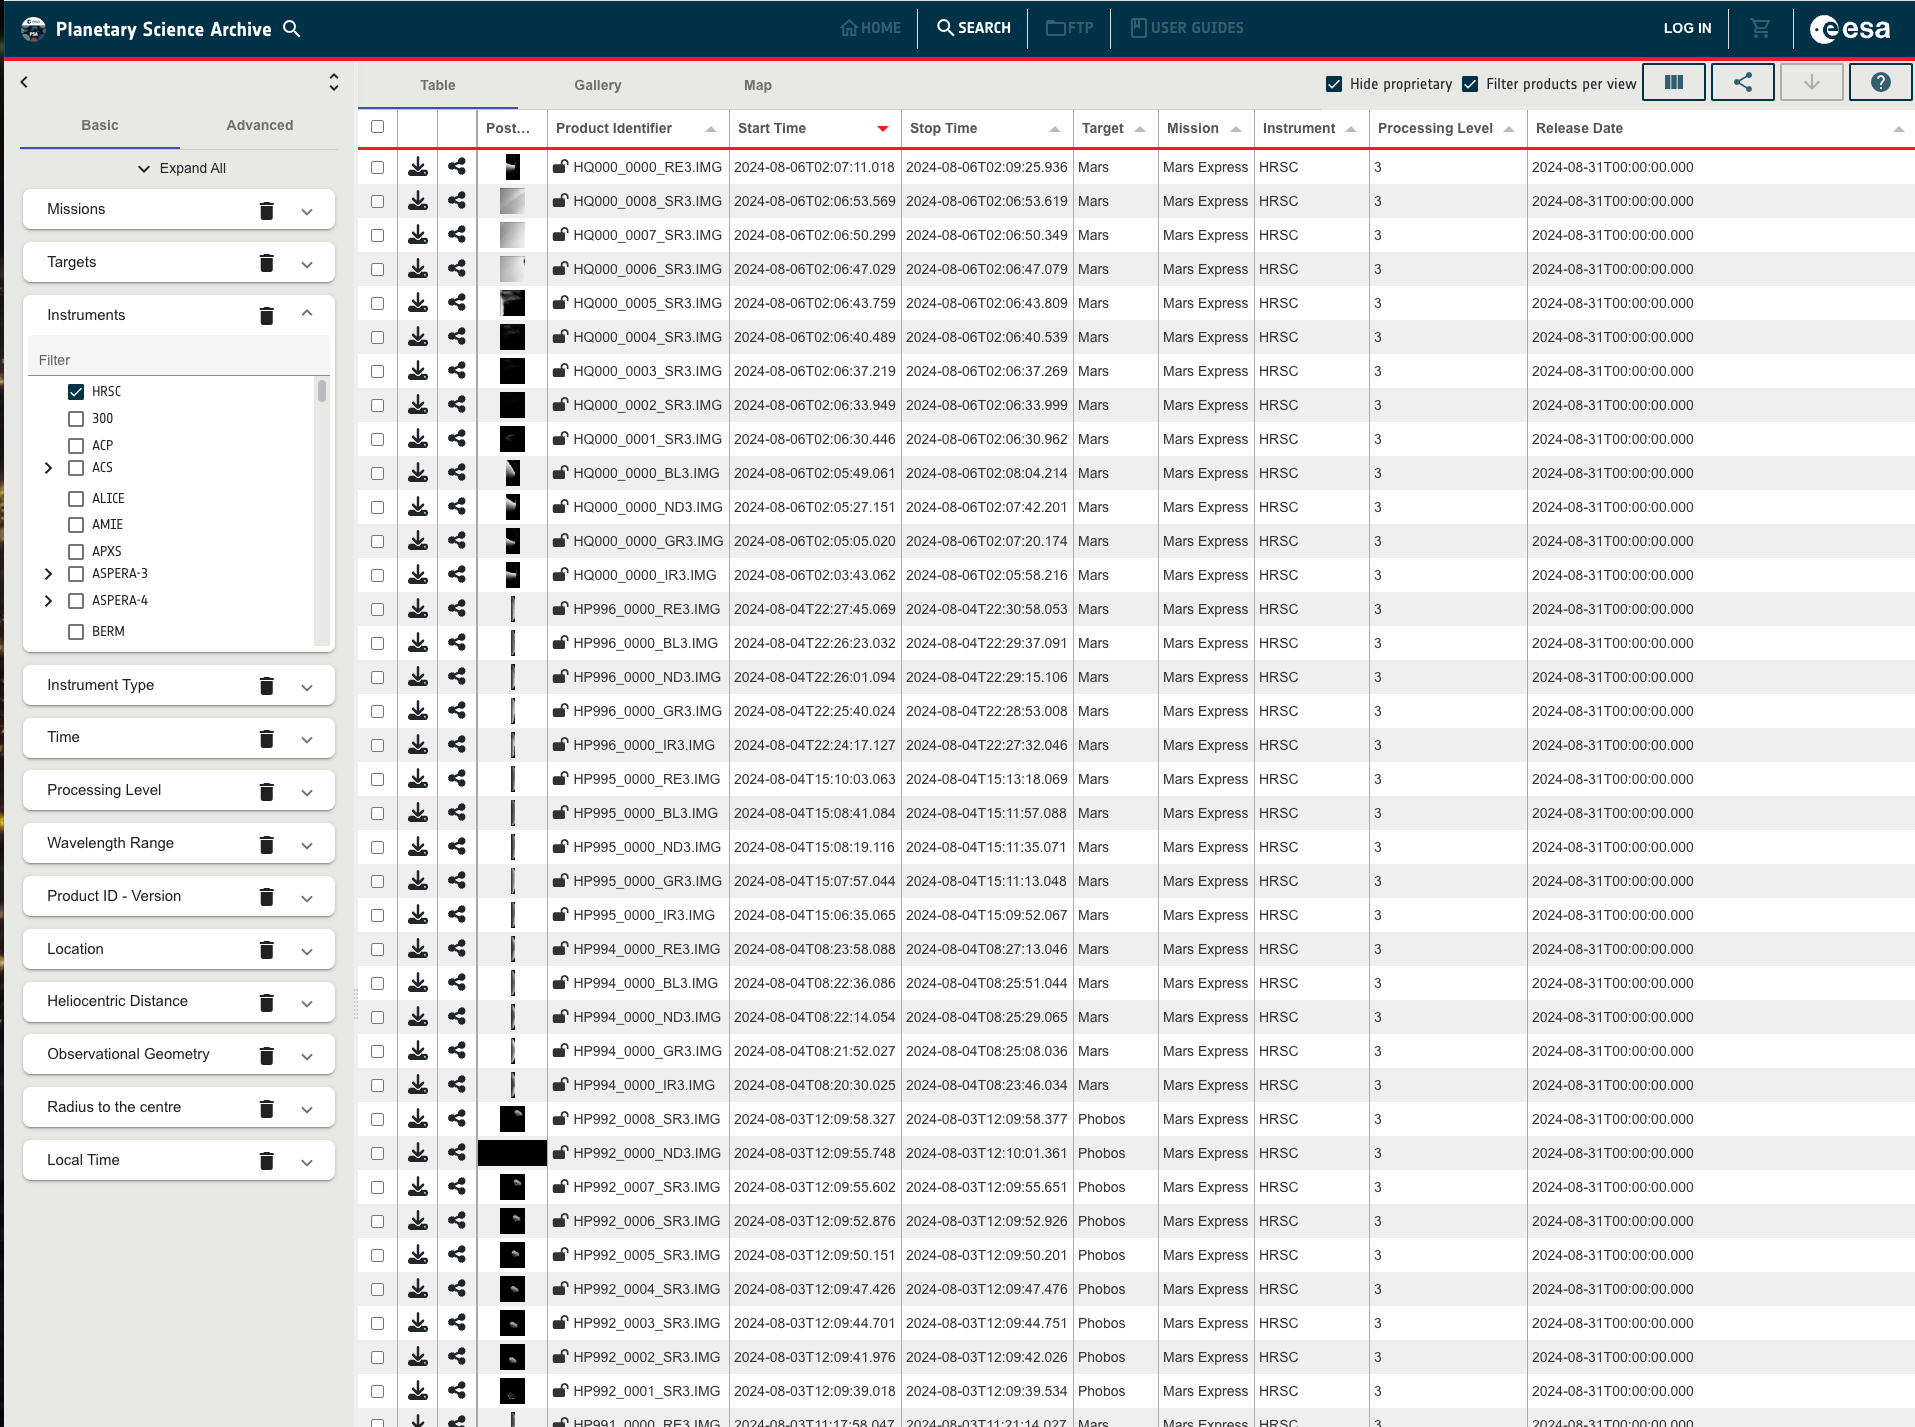This screenshot has height=1427, width=1915.
Task: Open the column selector icon in toolbar
Action: (1673, 83)
